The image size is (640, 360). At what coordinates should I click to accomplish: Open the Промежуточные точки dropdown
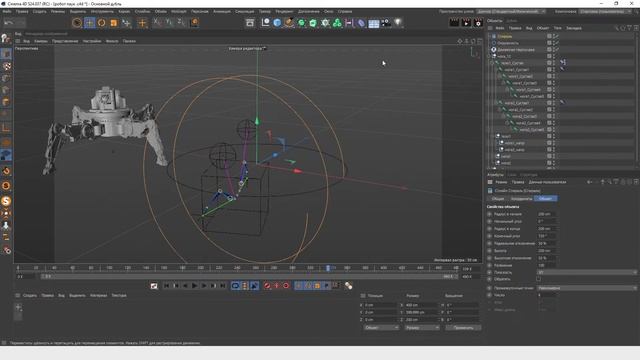(587, 288)
